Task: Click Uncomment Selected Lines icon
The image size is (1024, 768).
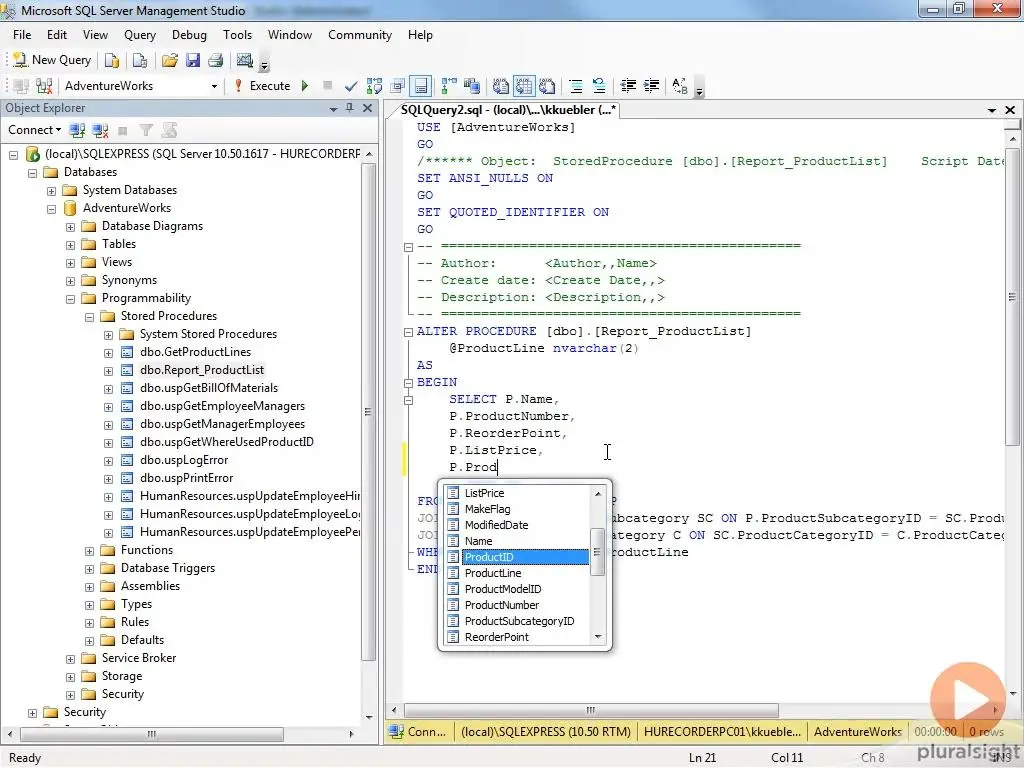Action: coord(599,86)
